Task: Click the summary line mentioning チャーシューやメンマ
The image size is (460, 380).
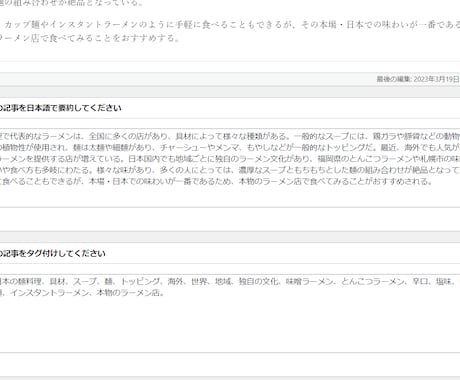Action: [x=230, y=147]
